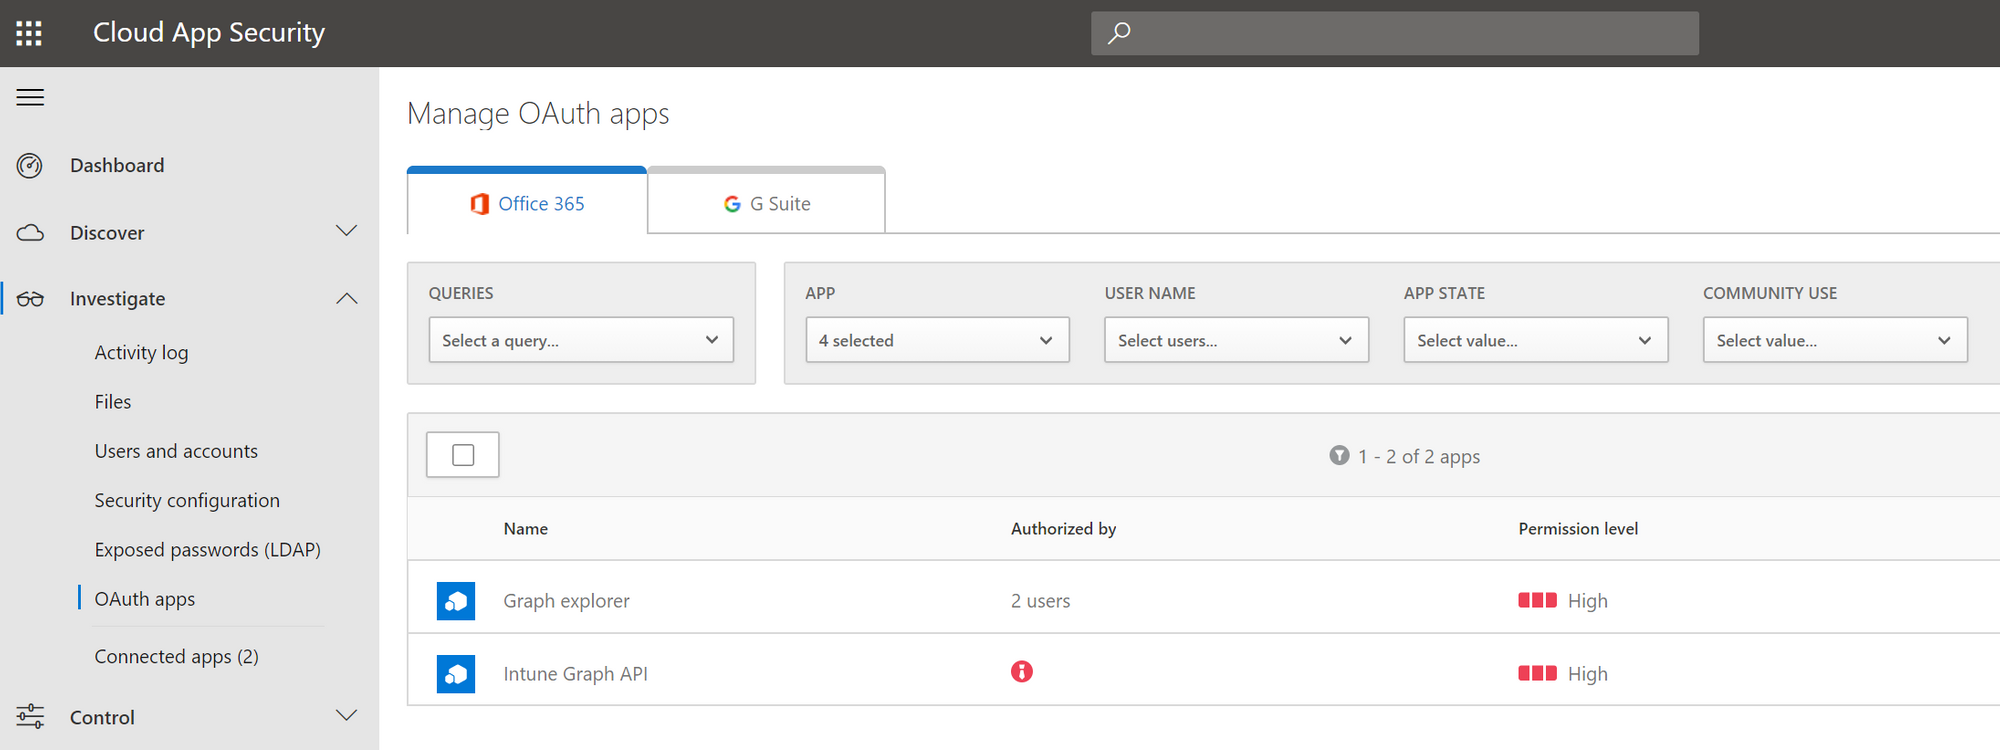Click the filter funnel icon by app count
This screenshot has height=750, width=2000.
1339,456
